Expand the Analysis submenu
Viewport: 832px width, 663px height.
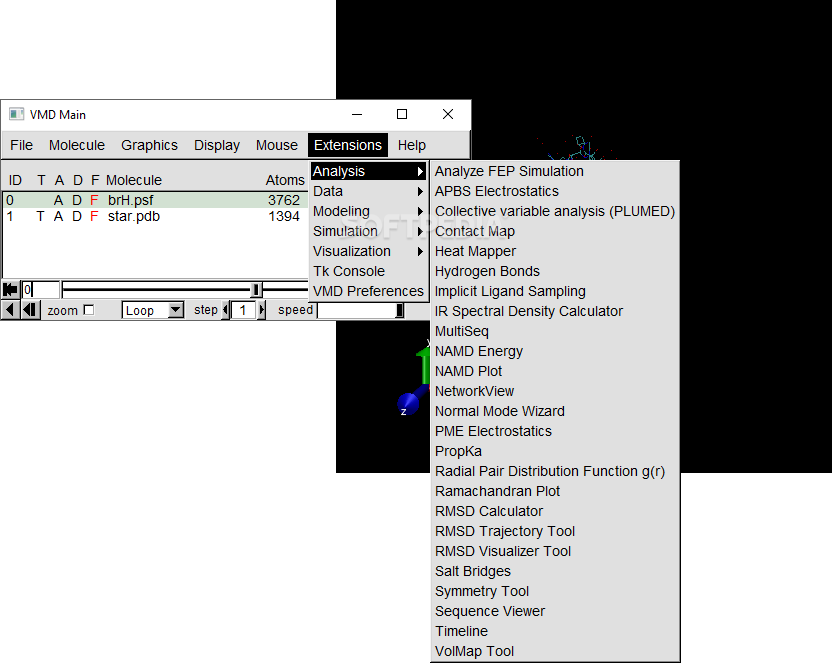(369, 171)
